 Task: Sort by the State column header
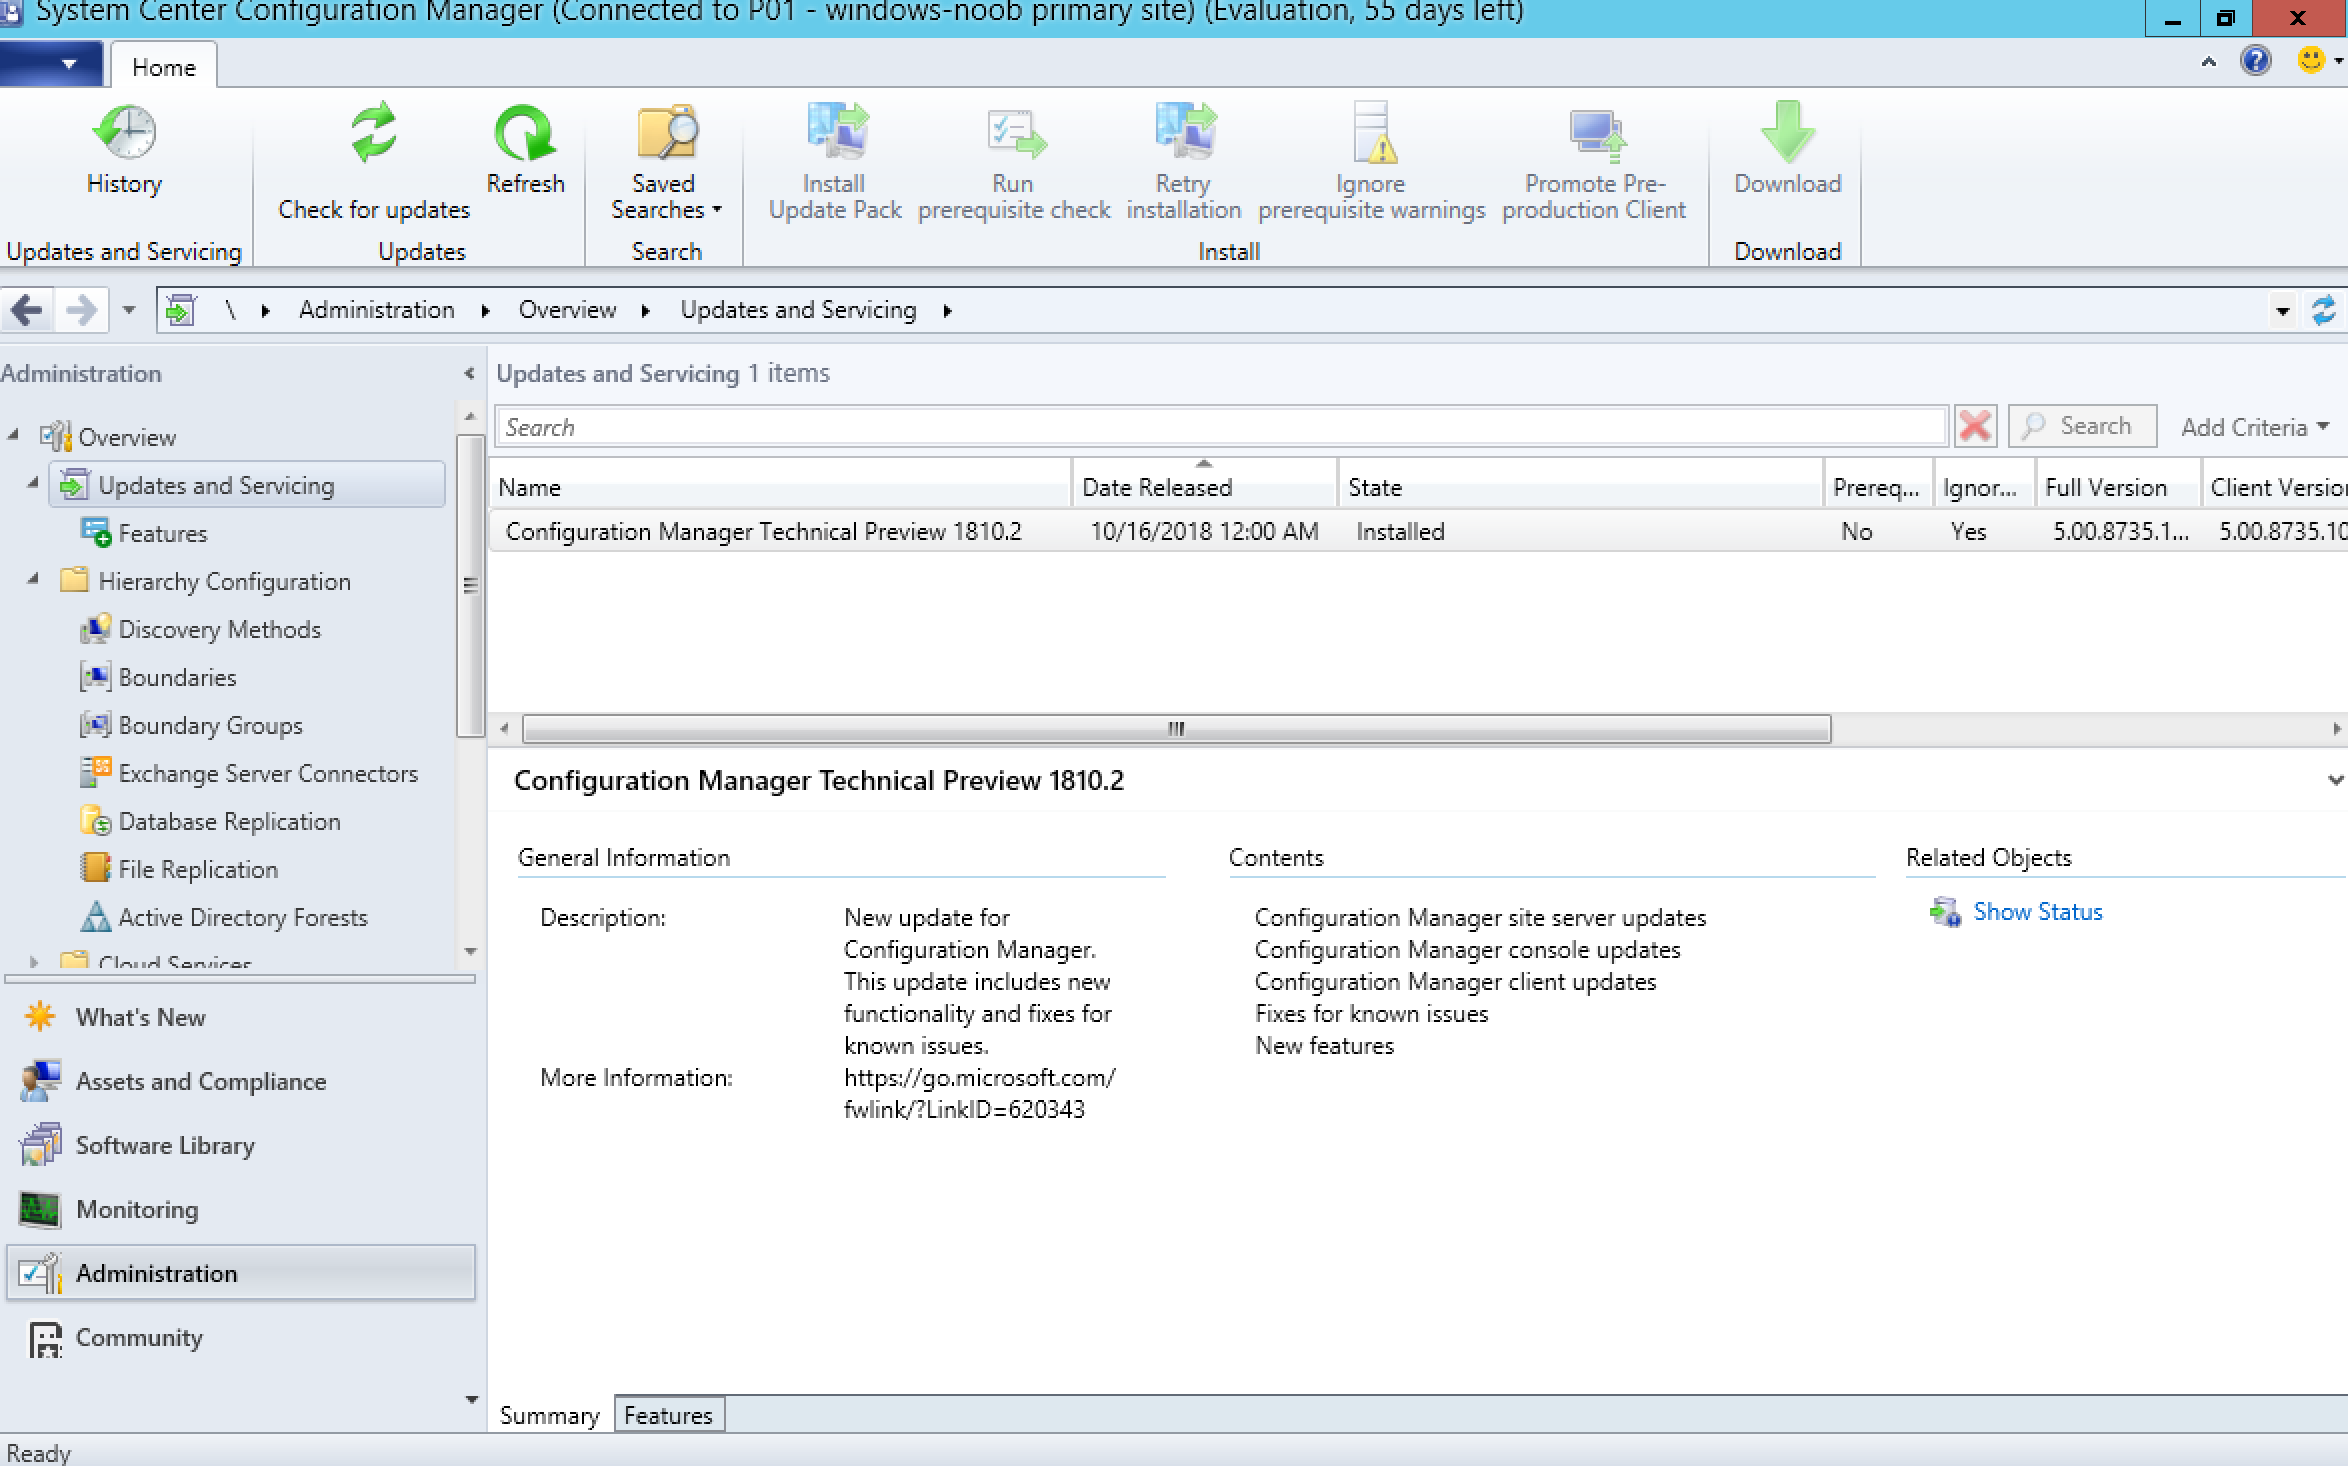(1580, 487)
